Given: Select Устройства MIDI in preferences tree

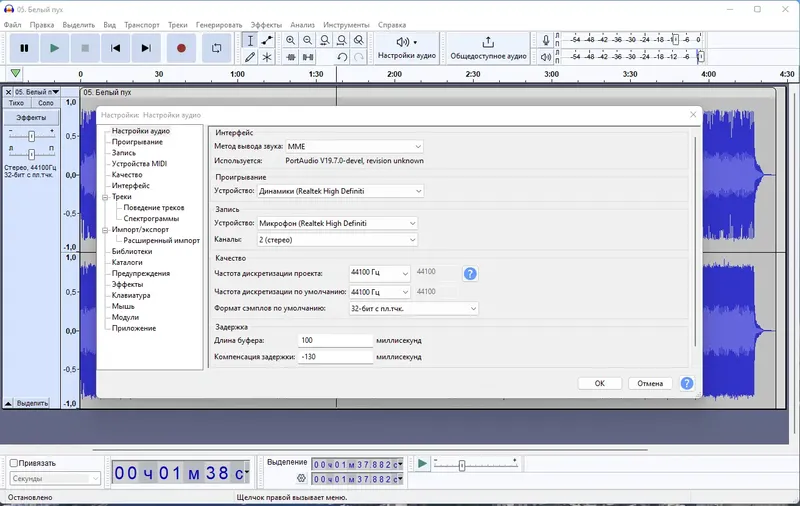Looking at the screenshot, I should coord(139,164).
